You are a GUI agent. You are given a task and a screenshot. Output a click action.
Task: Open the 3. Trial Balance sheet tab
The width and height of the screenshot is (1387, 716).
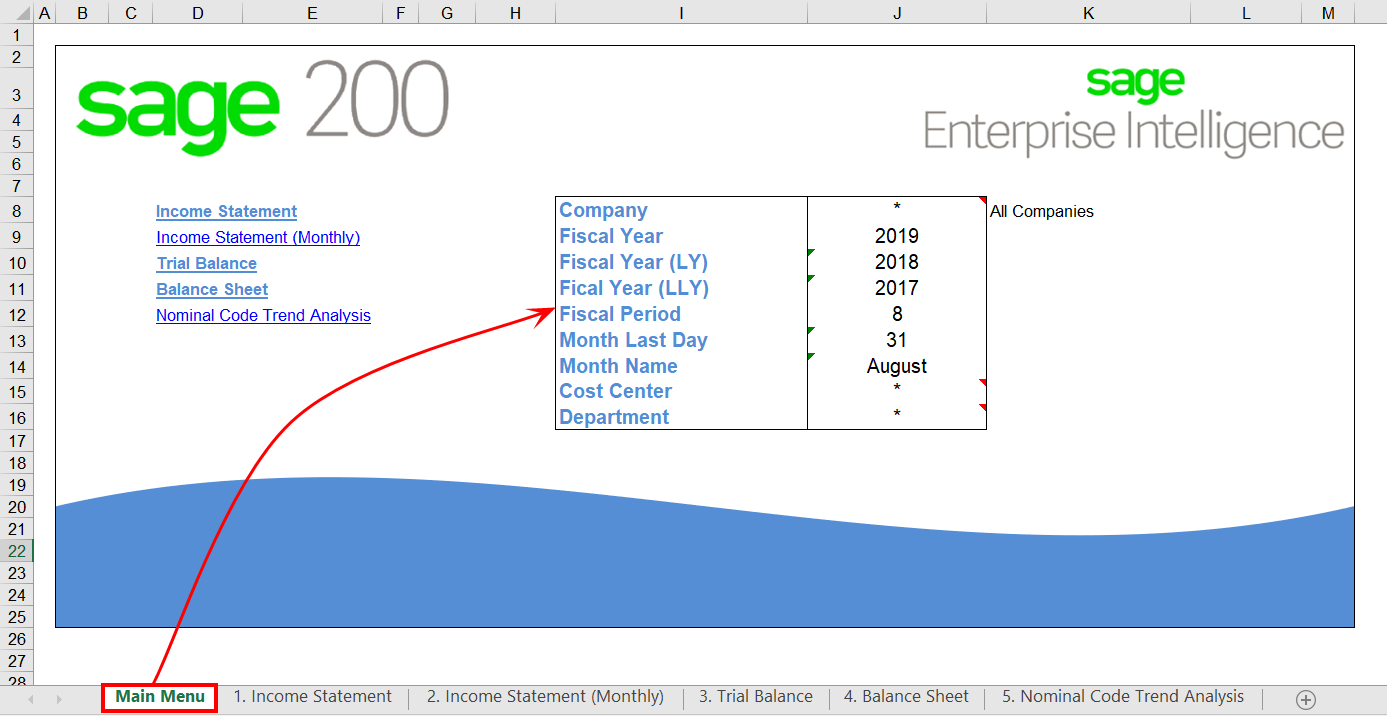(x=755, y=697)
